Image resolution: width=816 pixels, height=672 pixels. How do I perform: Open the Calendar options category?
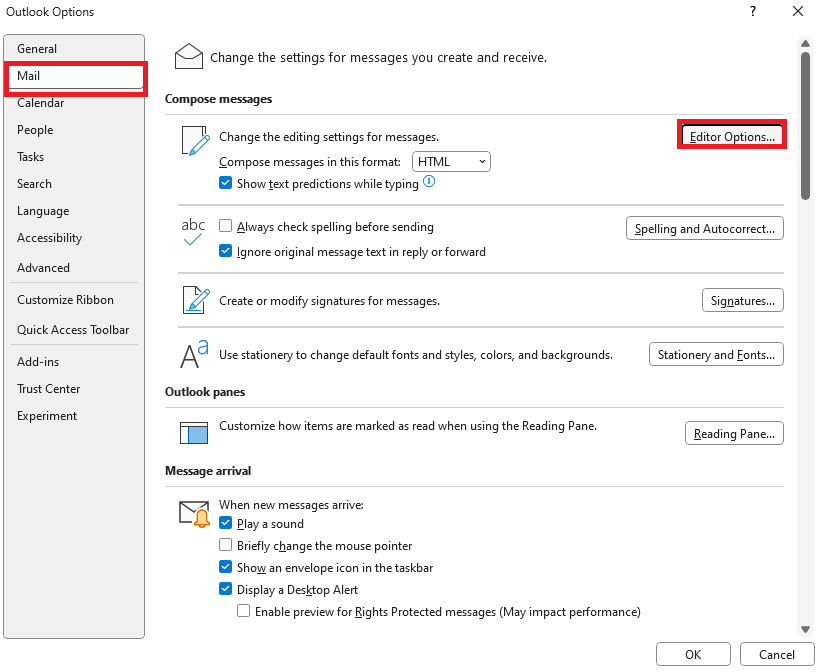pos(74,103)
